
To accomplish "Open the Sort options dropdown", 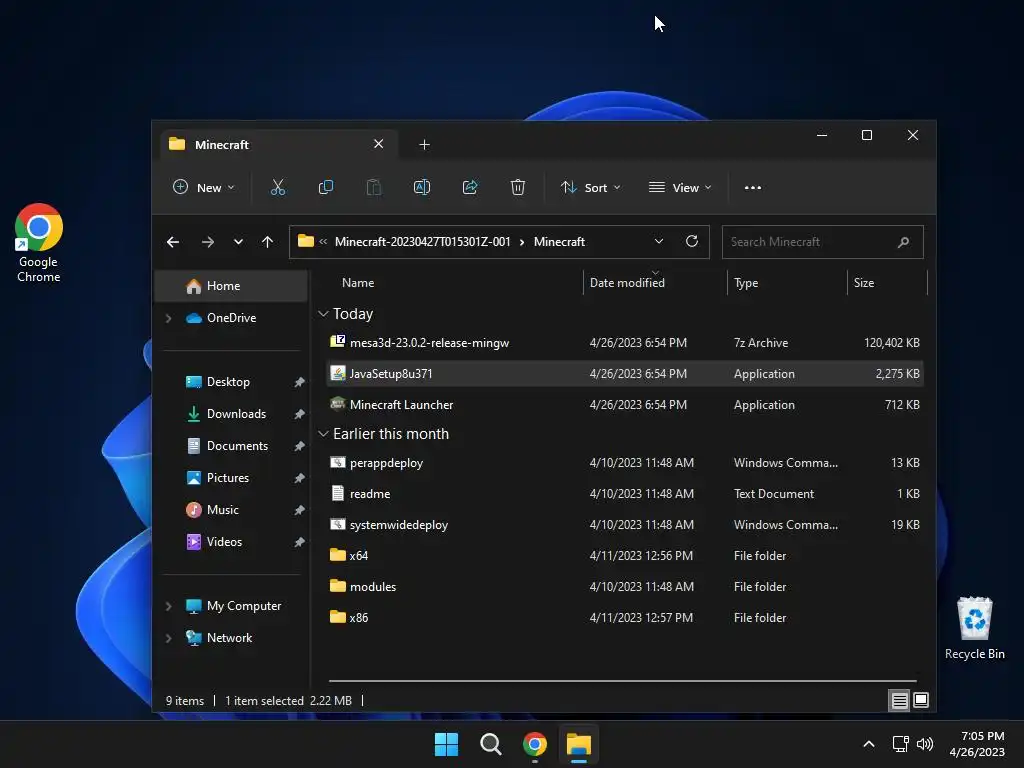I will (x=590, y=187).
